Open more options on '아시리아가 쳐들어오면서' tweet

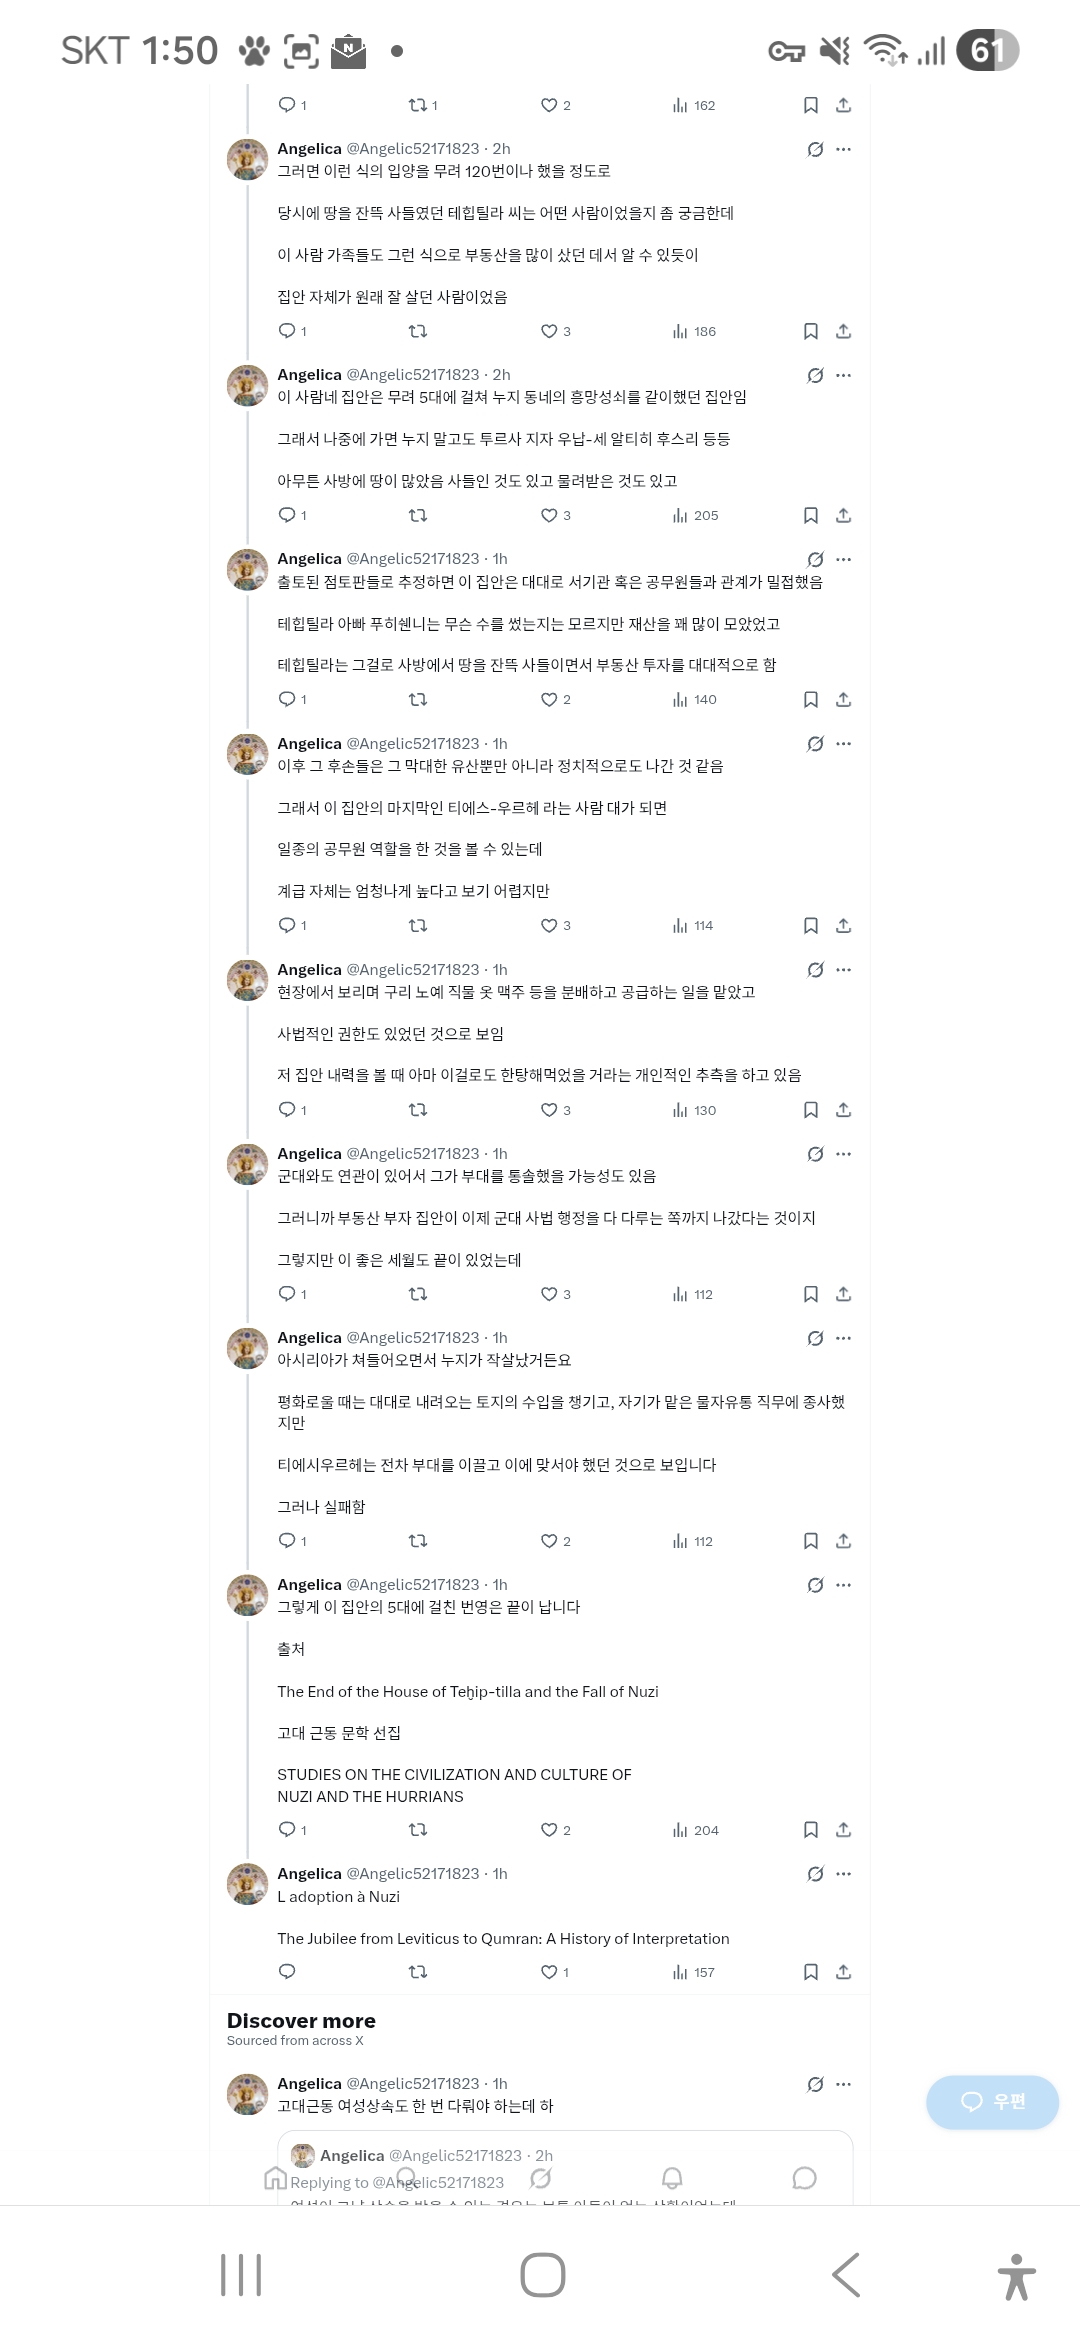[844, 1338]
